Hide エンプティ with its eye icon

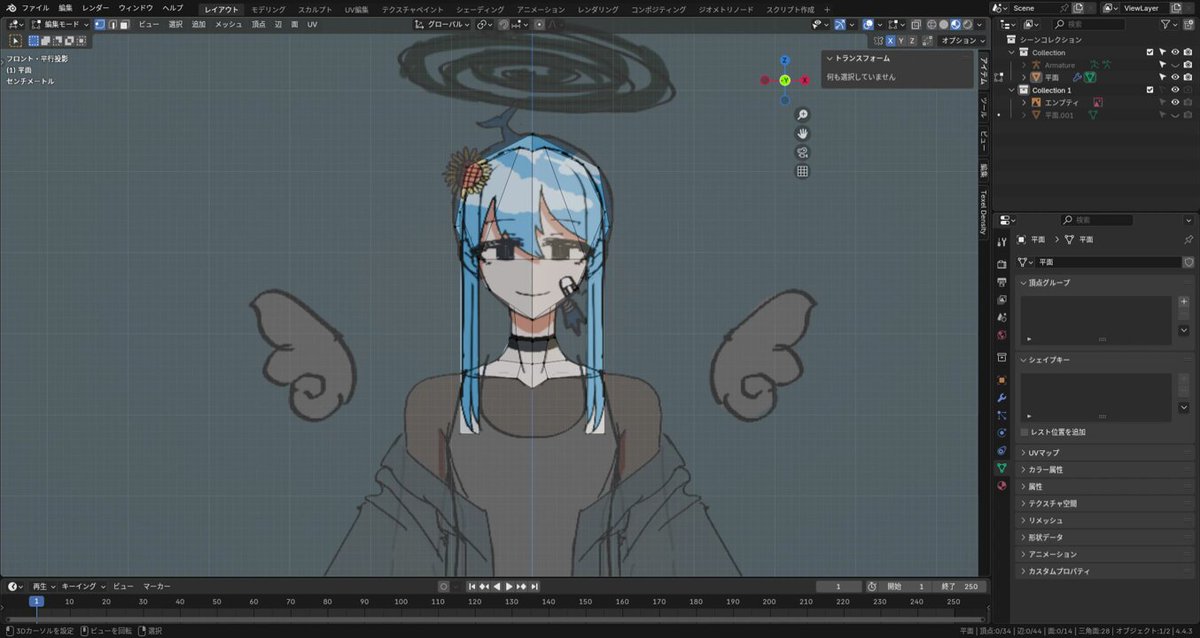point(1175,102)
